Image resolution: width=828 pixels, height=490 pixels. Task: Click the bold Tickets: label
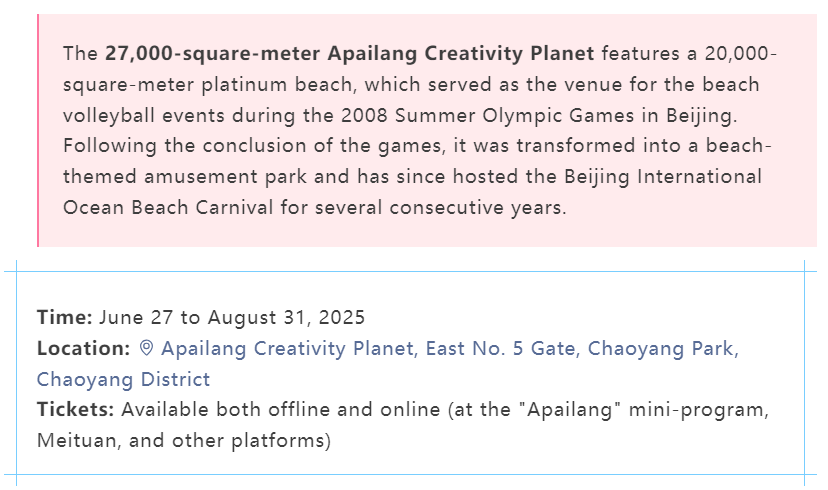tap(76, 410)
